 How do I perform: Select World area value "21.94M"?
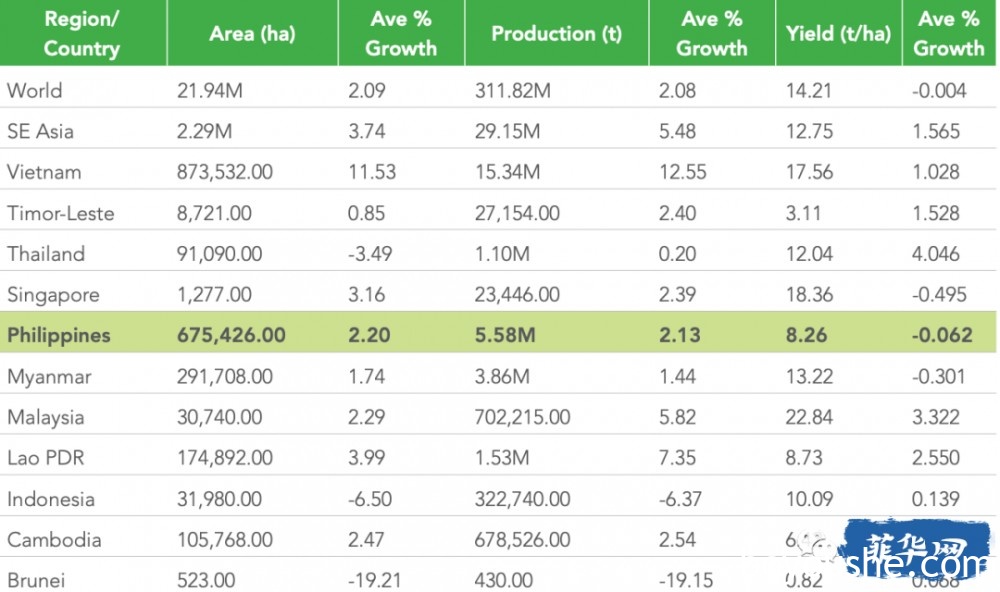(210, 91)
